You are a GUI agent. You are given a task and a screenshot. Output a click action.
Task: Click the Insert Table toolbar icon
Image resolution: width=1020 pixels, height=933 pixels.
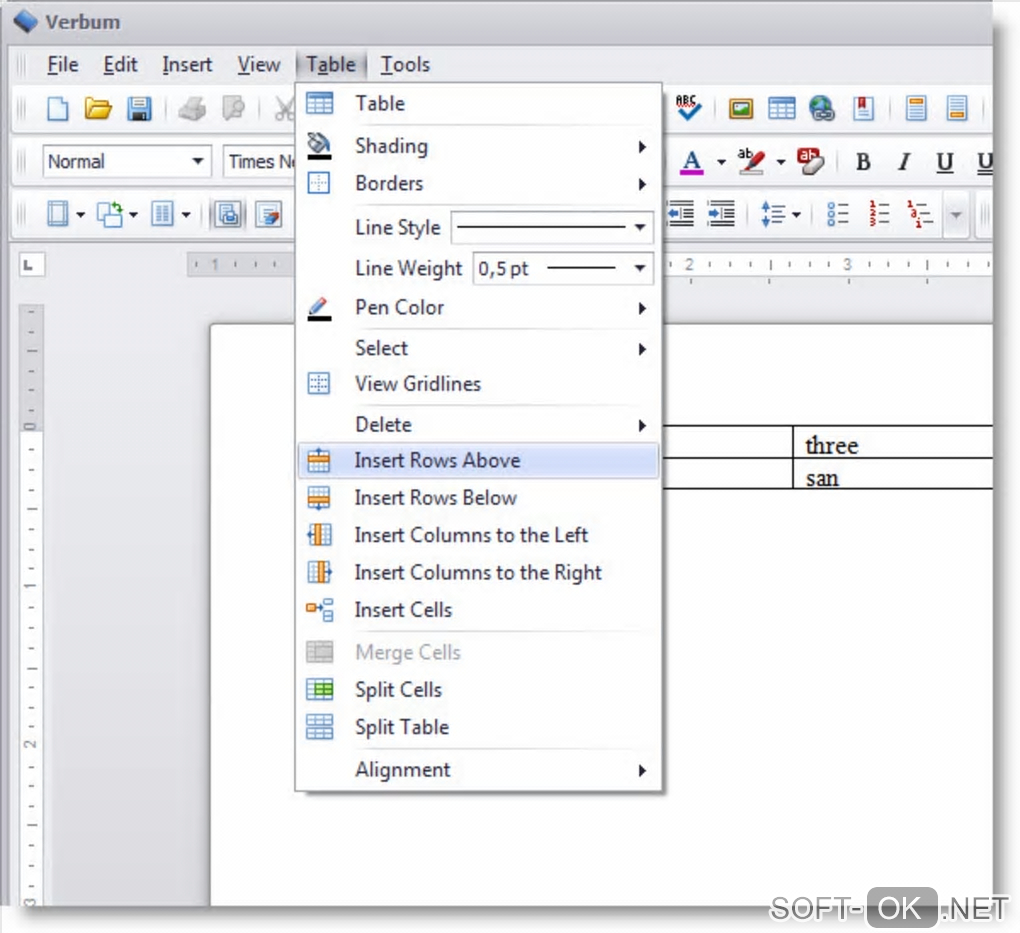pyautogui.click(x=781, y=108)
